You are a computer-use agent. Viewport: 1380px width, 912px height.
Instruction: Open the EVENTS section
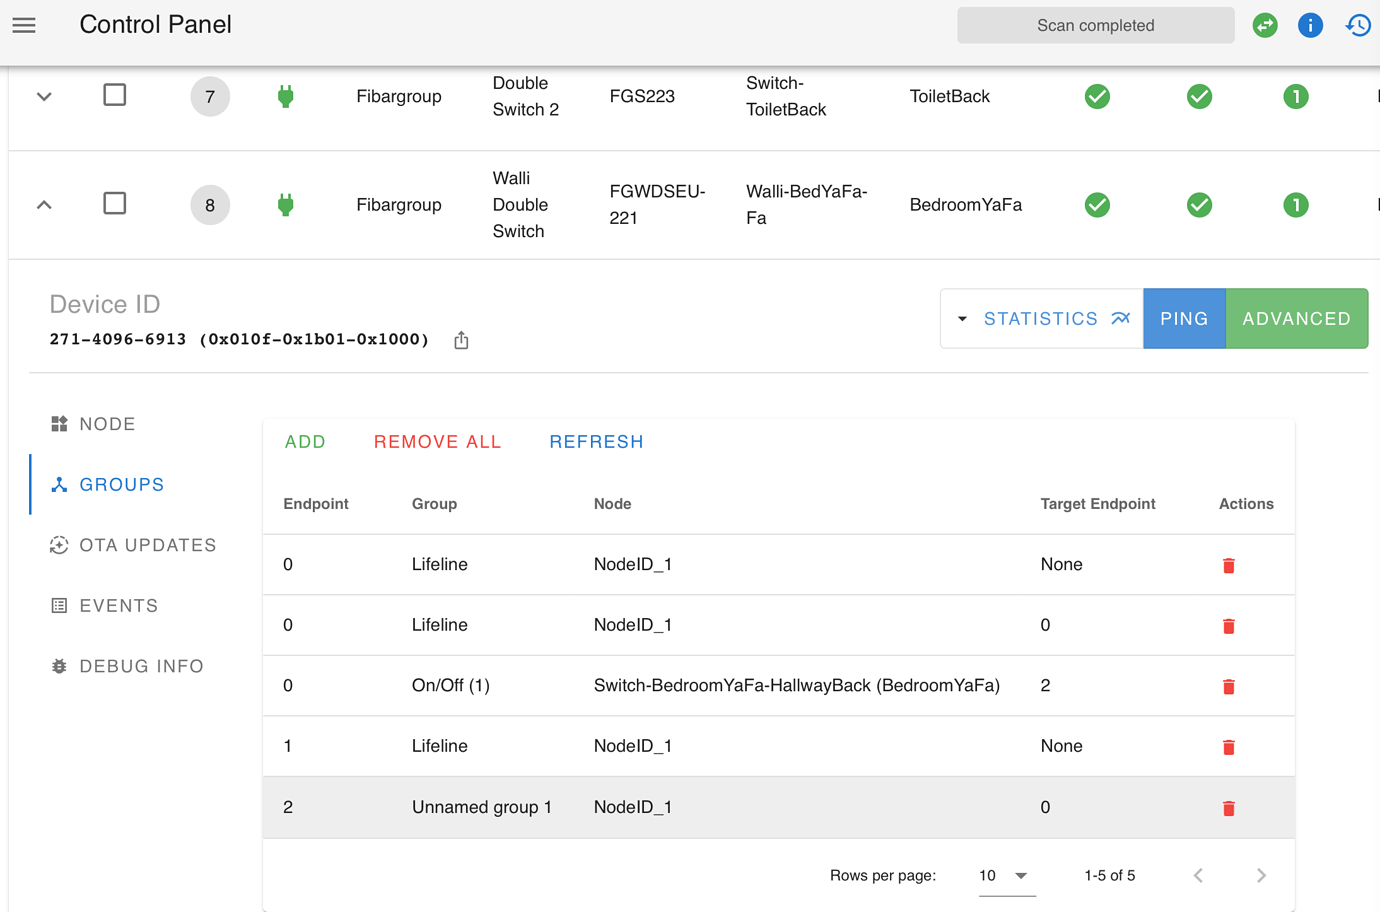tap(118, 605)
